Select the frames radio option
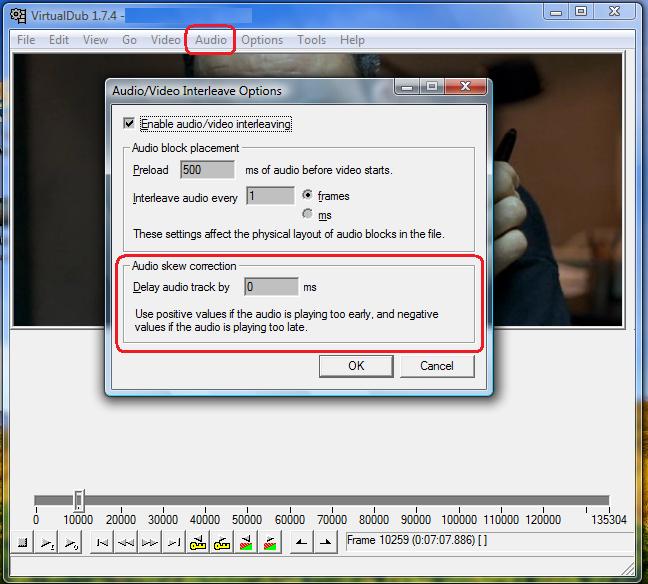This screenshot has height=584, width=648. pos(307,194)
